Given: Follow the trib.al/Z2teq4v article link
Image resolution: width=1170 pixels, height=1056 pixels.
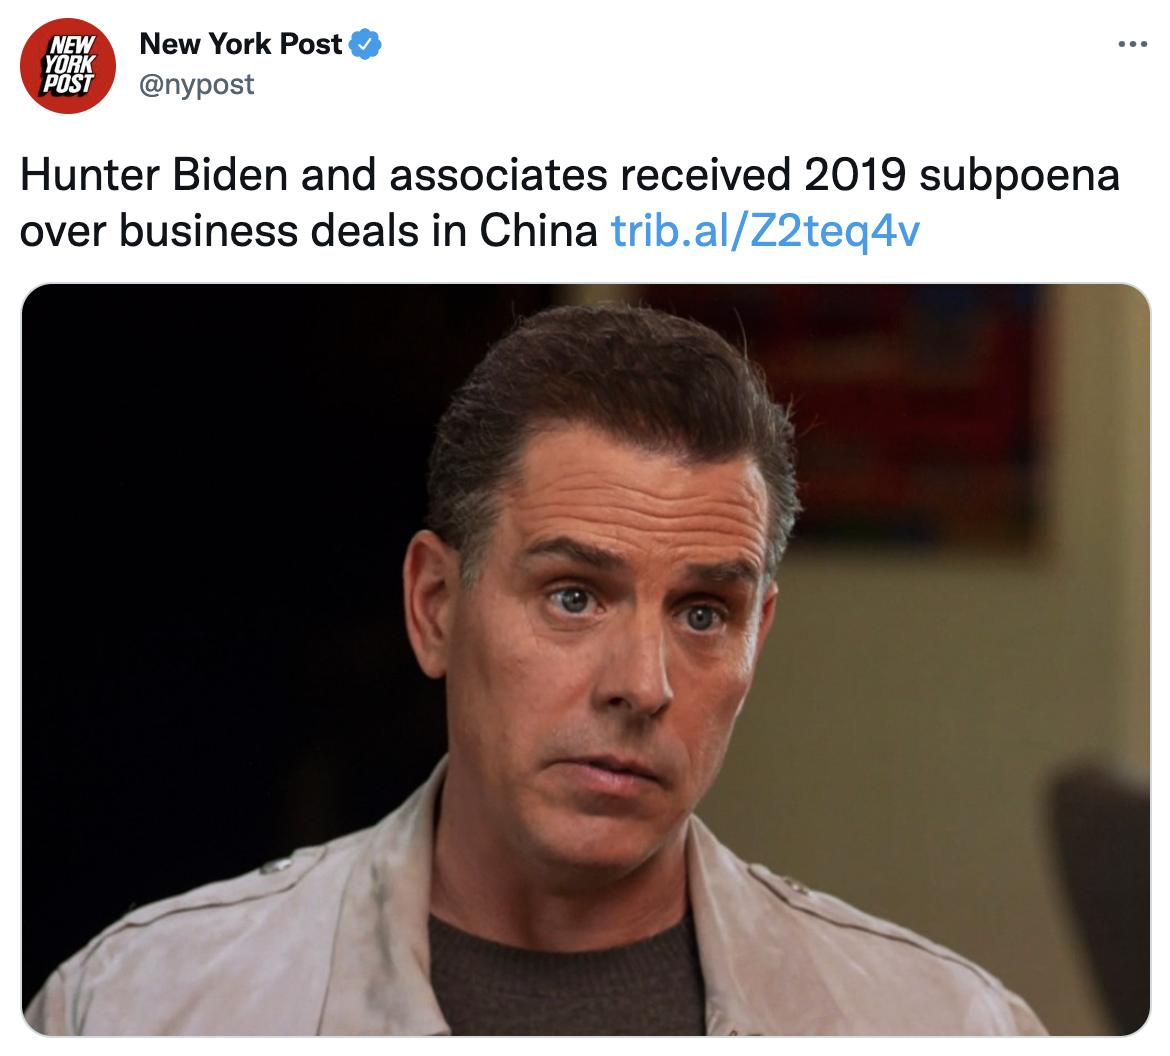Looking at the screenshot, I should point(766,231).
